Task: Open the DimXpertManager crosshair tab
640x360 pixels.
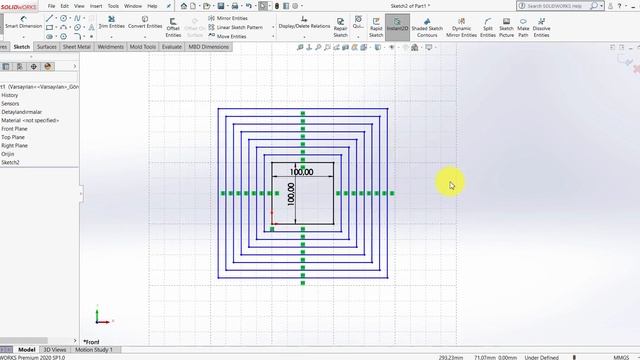Action: click(33, 66)
